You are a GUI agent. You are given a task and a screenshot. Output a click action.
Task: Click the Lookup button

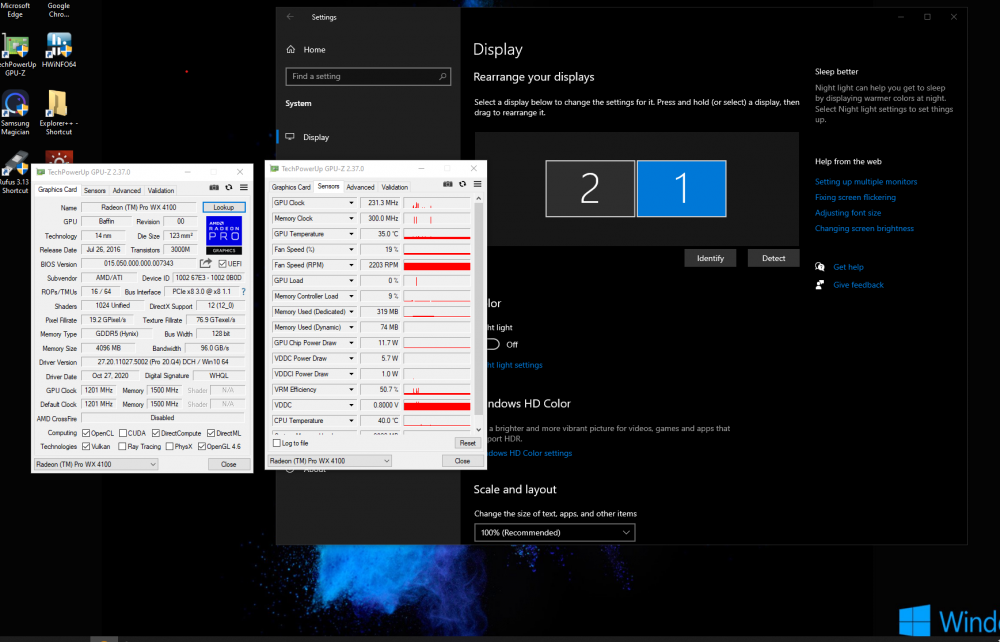(x=224, y=207)
